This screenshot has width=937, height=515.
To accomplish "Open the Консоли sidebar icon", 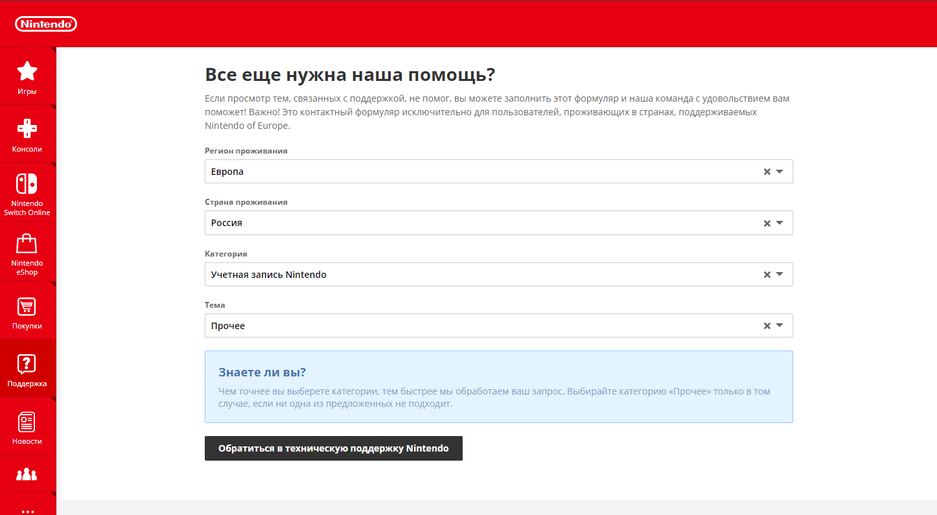I will pos(27,128).
